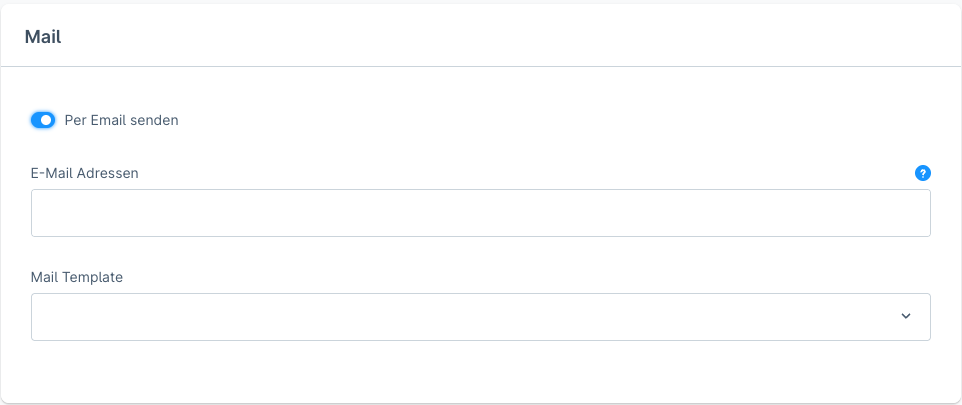Click the down arrow in Mail Template
This screenshot has height=405, width=962.
click(x=906, y=317)
